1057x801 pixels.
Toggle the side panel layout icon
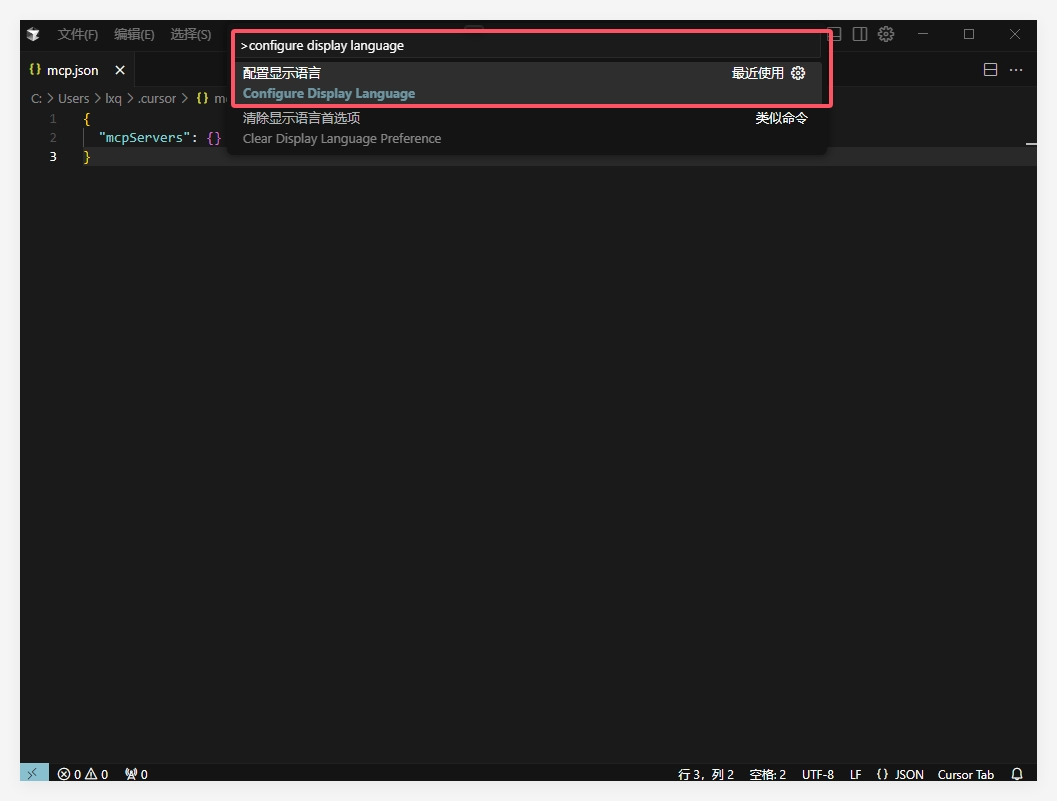[x=859, y=34]
